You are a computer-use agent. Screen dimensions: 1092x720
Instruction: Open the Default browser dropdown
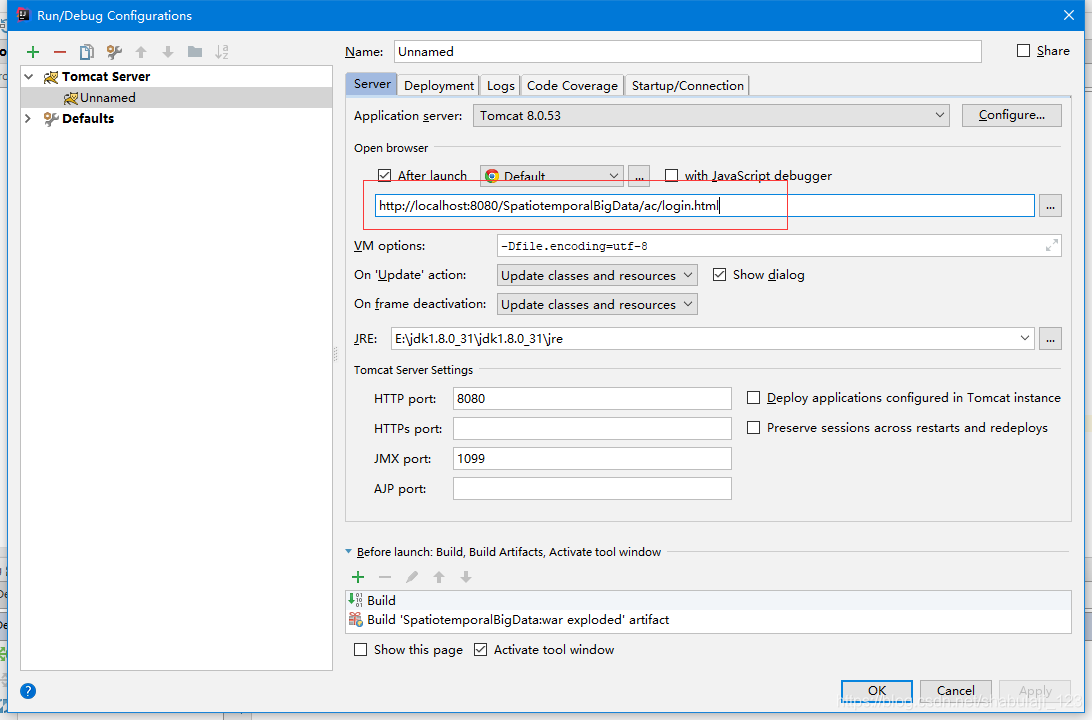tap(551, 176)
